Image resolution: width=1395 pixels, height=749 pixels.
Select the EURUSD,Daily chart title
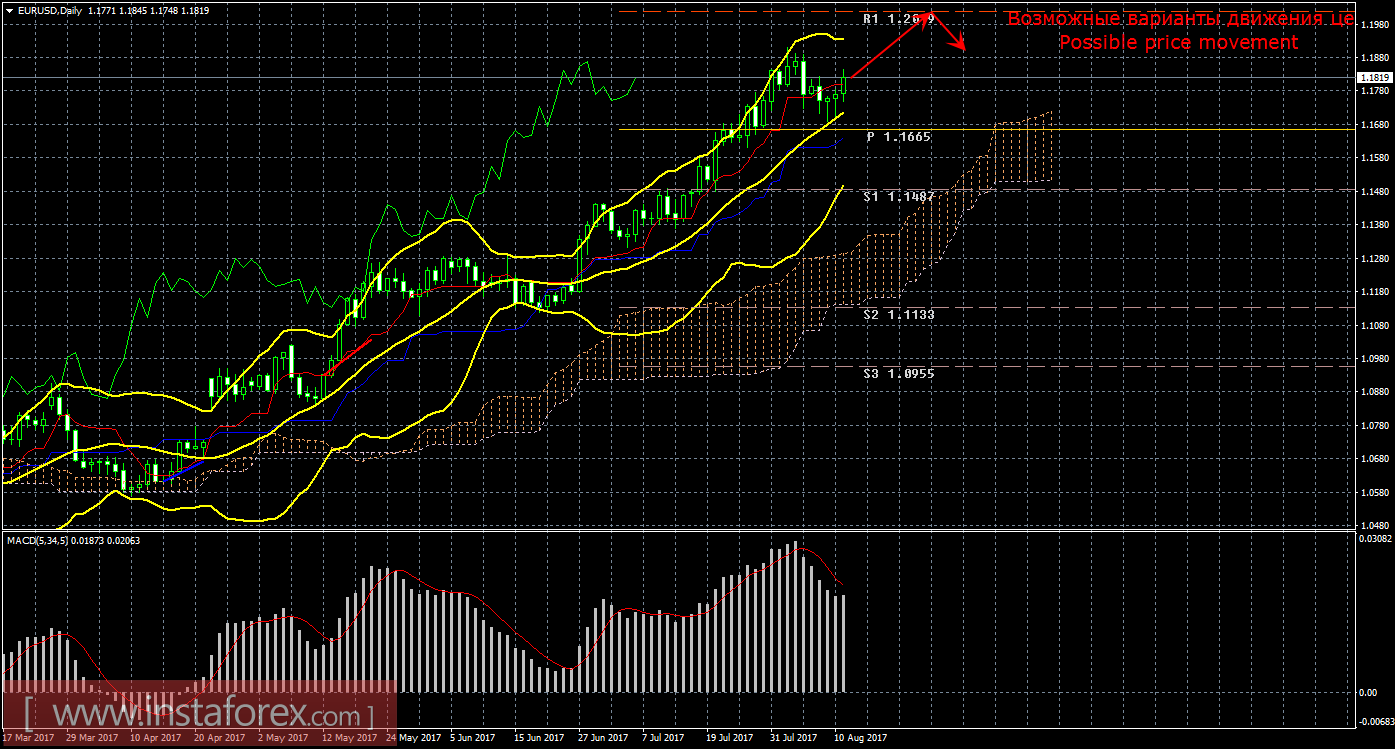(51, 11)
